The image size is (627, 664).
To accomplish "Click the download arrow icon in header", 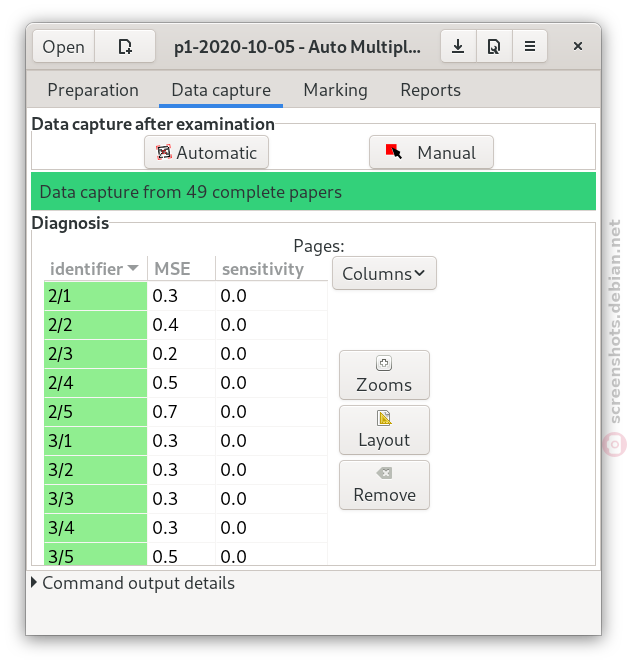I will point(458,46).
